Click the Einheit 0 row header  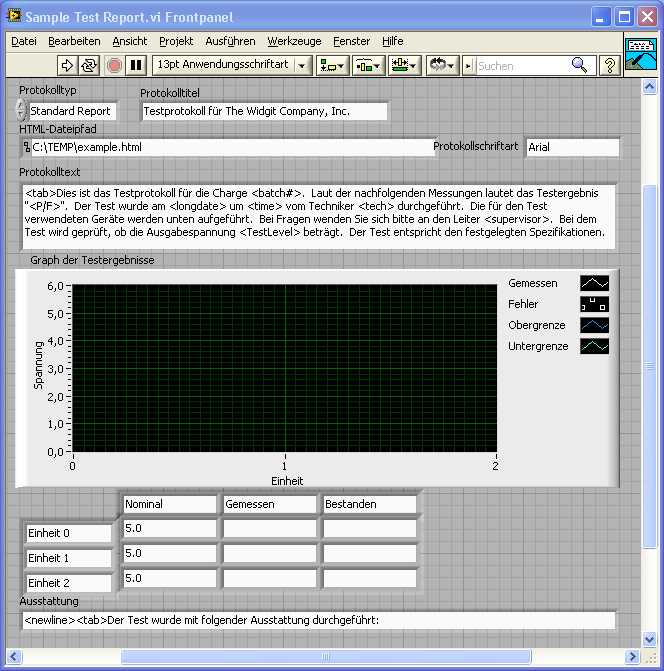(68, 533)
